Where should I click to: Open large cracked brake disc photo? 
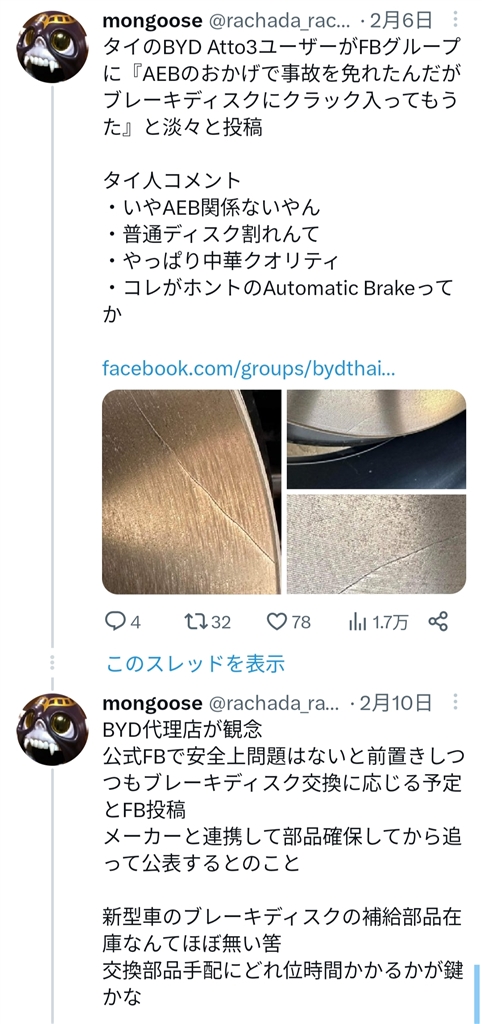(x=191, y=492)
